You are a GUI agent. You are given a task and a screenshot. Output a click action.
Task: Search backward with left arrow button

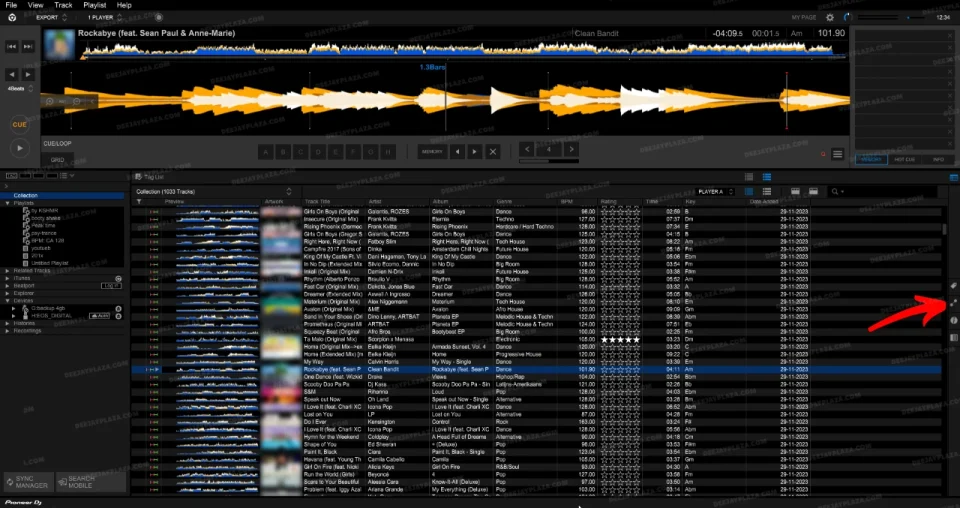click(12, 75)
